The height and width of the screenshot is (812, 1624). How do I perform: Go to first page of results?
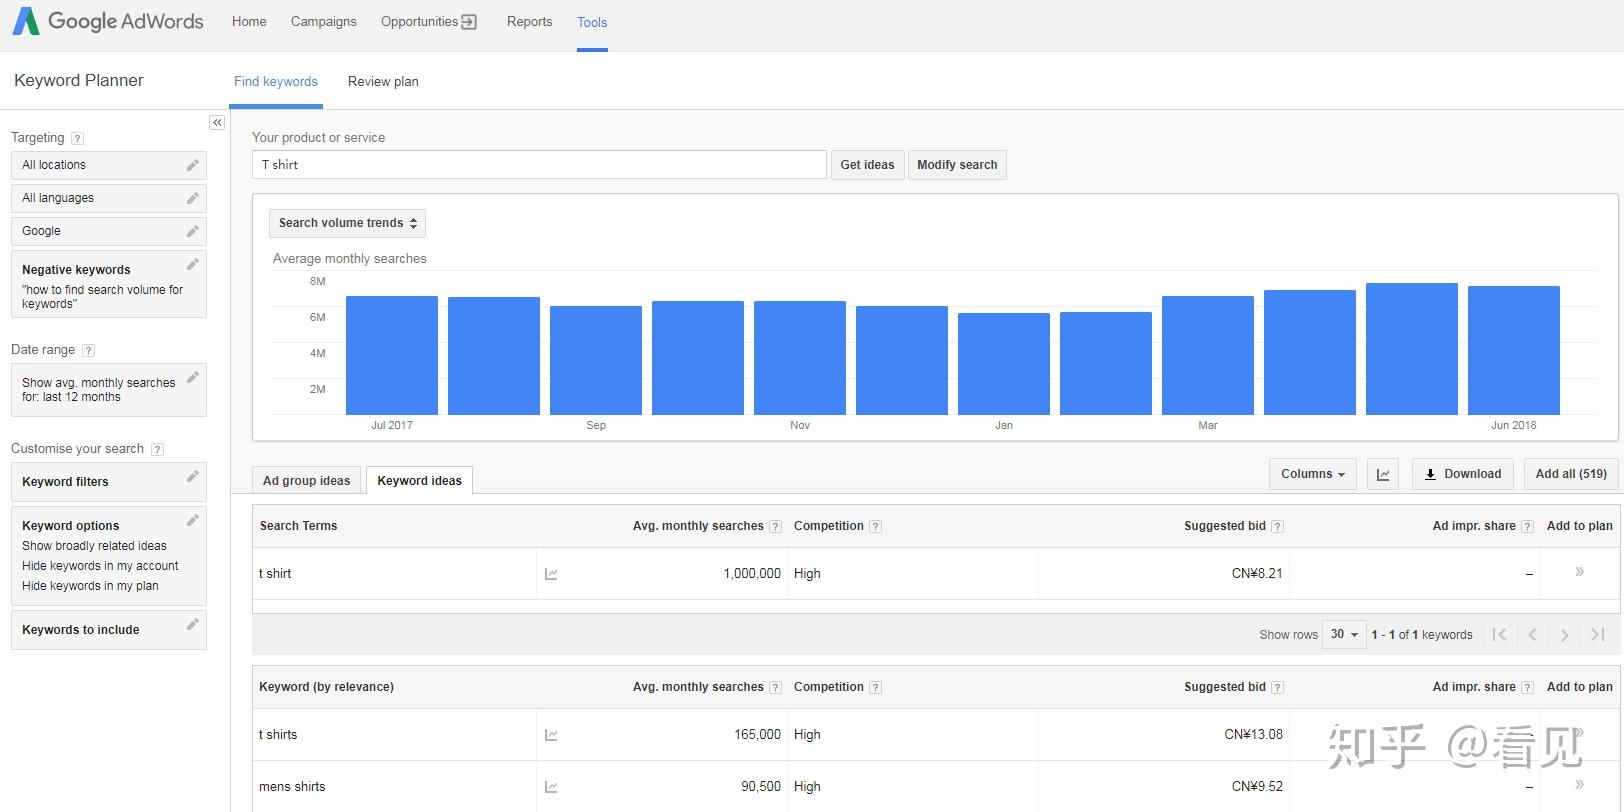coord(1499,634)
